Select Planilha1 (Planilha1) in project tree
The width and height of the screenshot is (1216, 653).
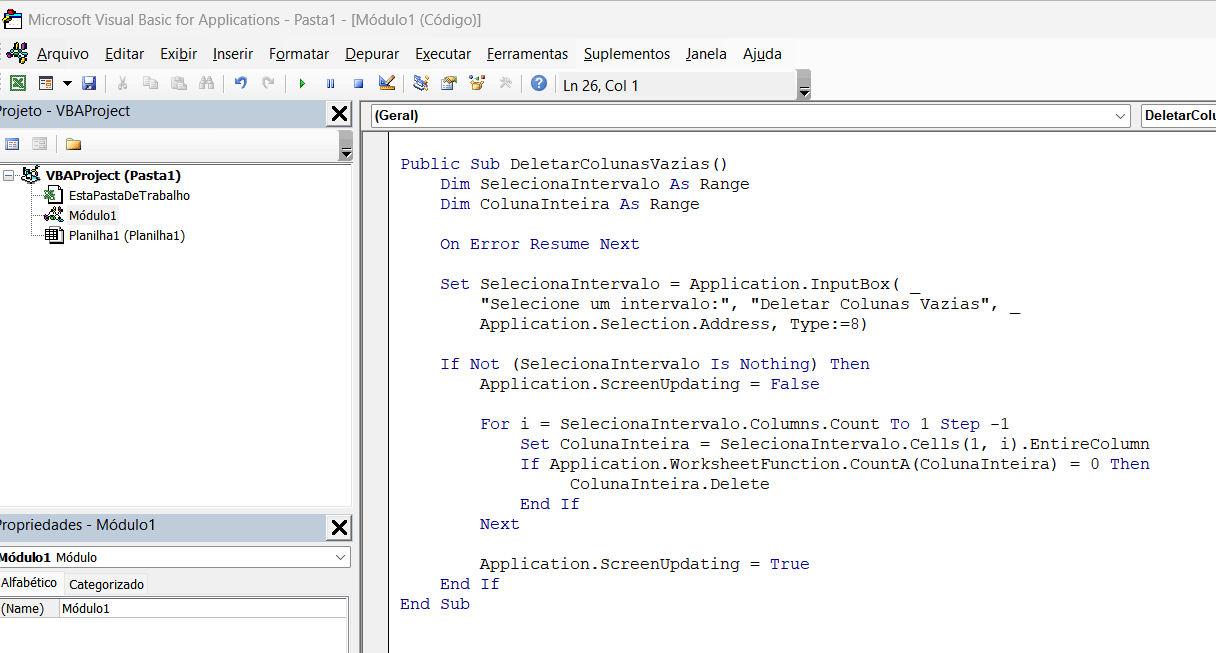point(126,236)
